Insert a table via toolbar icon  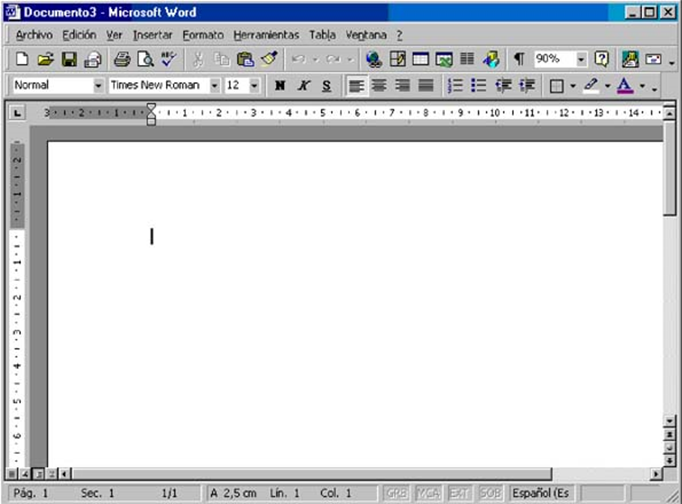point(421,59)
